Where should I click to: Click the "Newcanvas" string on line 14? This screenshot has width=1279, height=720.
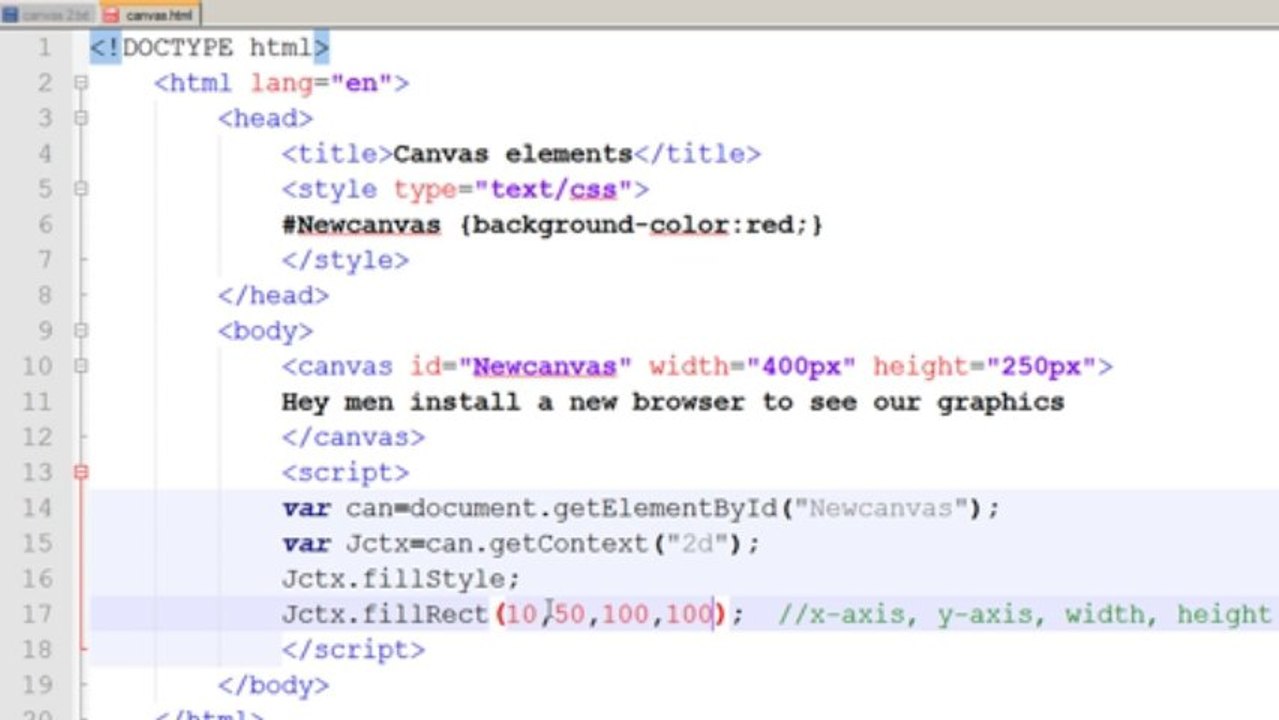click(x=881, y=508)
